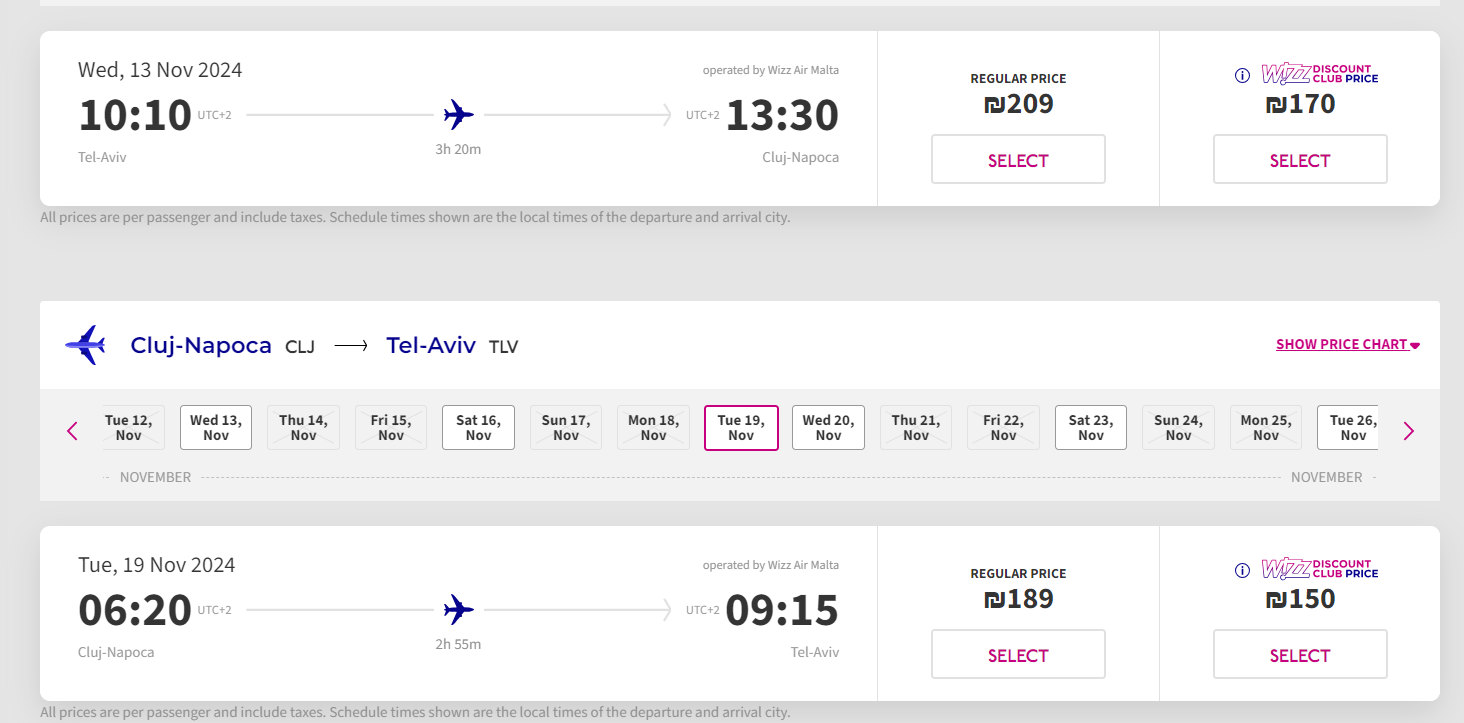Select the Wed 13, Nov date tab

[216, 428]
